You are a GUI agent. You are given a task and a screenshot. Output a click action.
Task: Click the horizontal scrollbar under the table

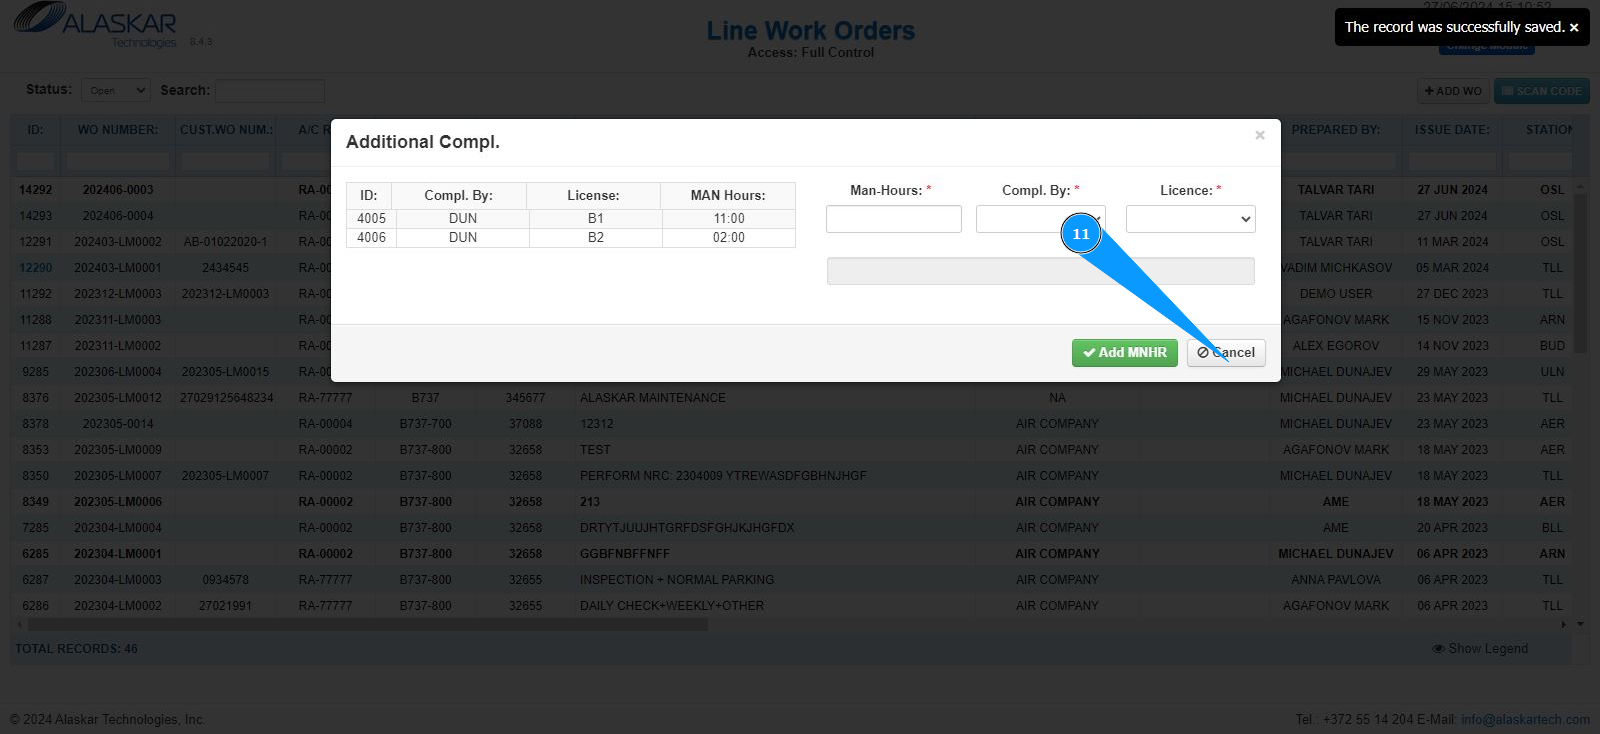point(368,625)
